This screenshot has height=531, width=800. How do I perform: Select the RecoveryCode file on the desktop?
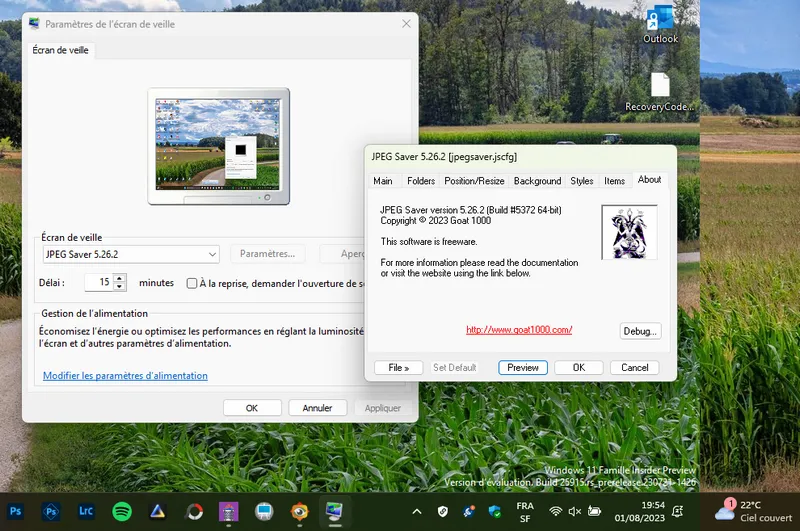tap(660, 92)
